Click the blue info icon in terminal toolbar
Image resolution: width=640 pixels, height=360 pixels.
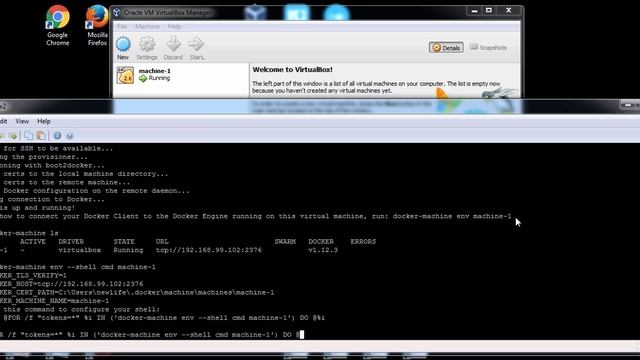tap(57, 136)
